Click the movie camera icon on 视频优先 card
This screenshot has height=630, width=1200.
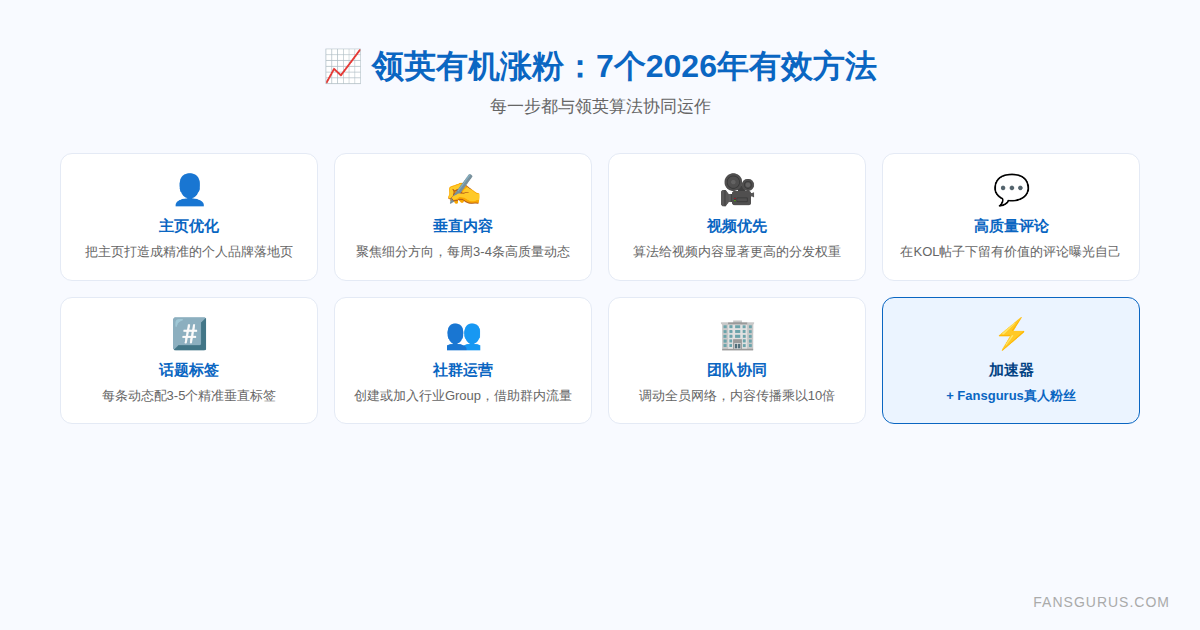click(737, 190)
